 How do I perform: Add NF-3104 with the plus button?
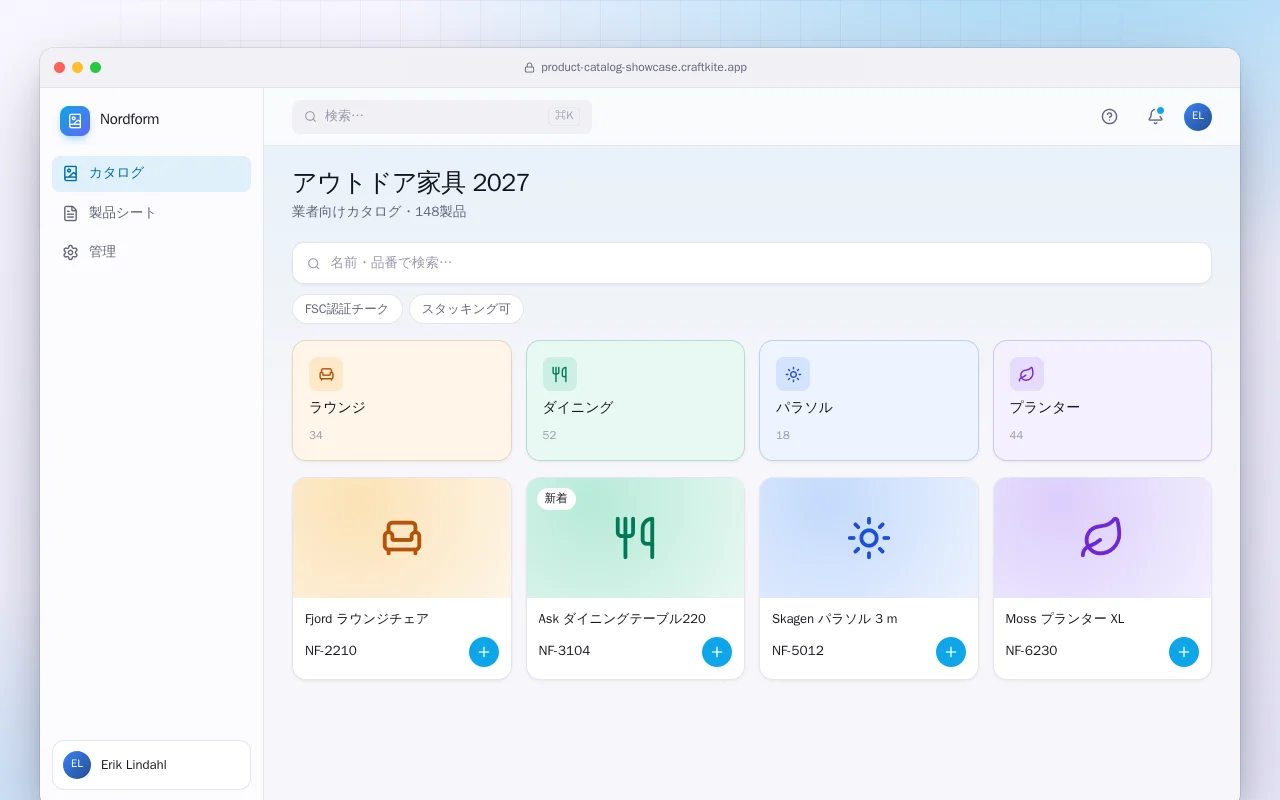717,652
